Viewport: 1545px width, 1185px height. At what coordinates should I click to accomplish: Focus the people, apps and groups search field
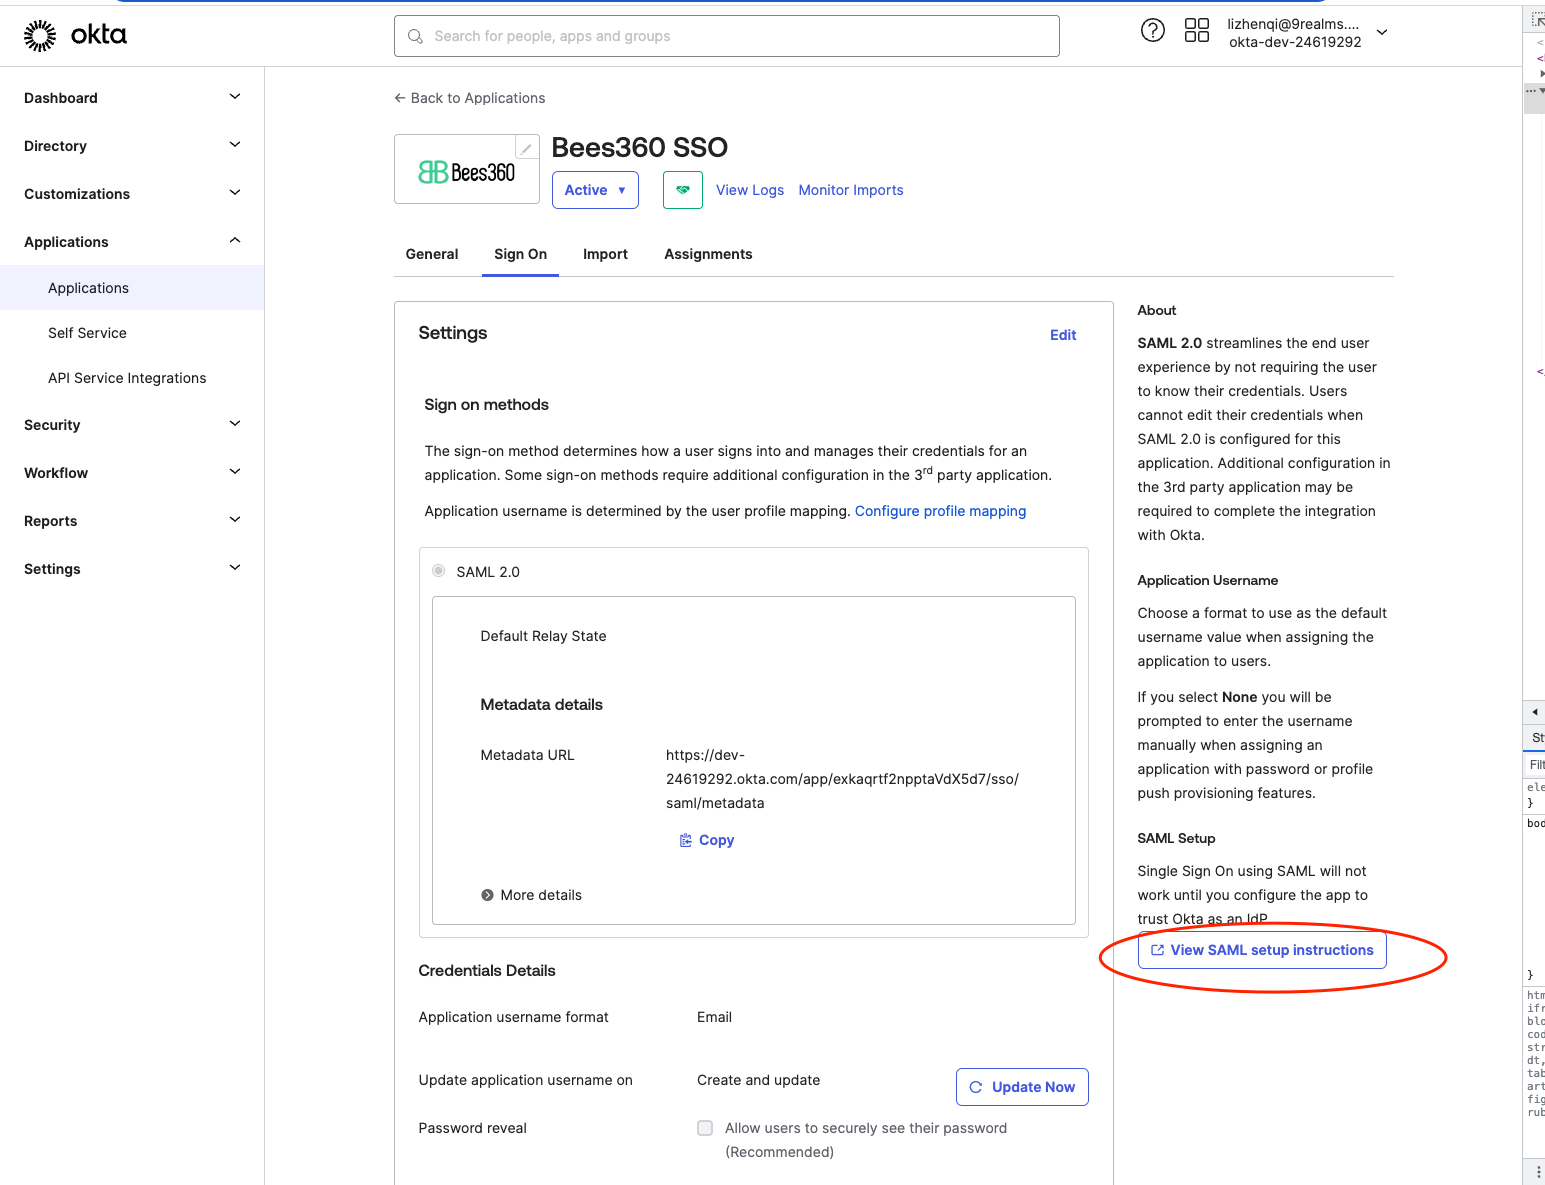727,36
